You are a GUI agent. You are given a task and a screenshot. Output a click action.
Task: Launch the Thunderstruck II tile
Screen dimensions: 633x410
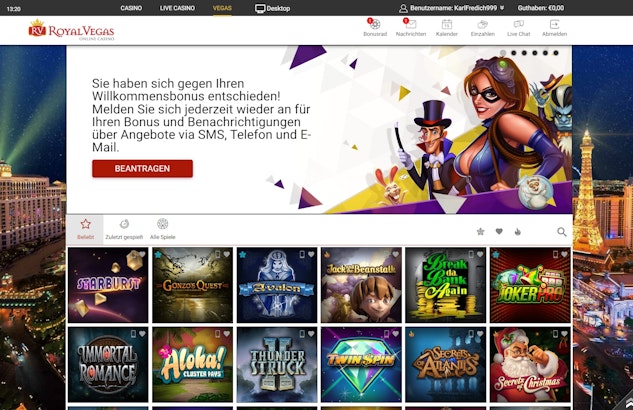click(x=277, y=364)
